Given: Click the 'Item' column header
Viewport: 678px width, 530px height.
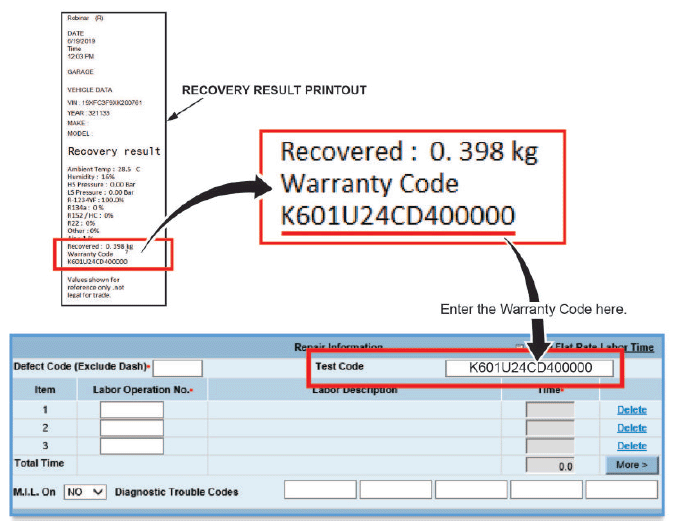Looking at the screenshot, I should (x=45, y=390).
